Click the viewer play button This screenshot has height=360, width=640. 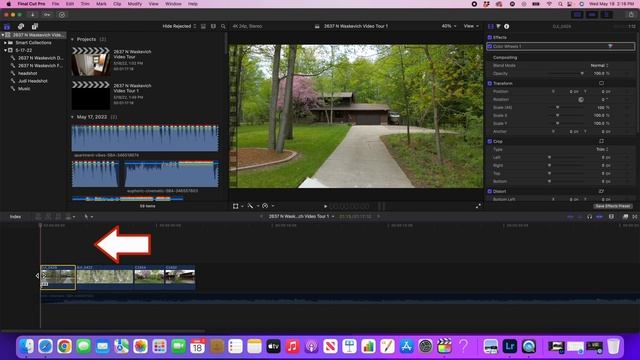coord(325,206)
